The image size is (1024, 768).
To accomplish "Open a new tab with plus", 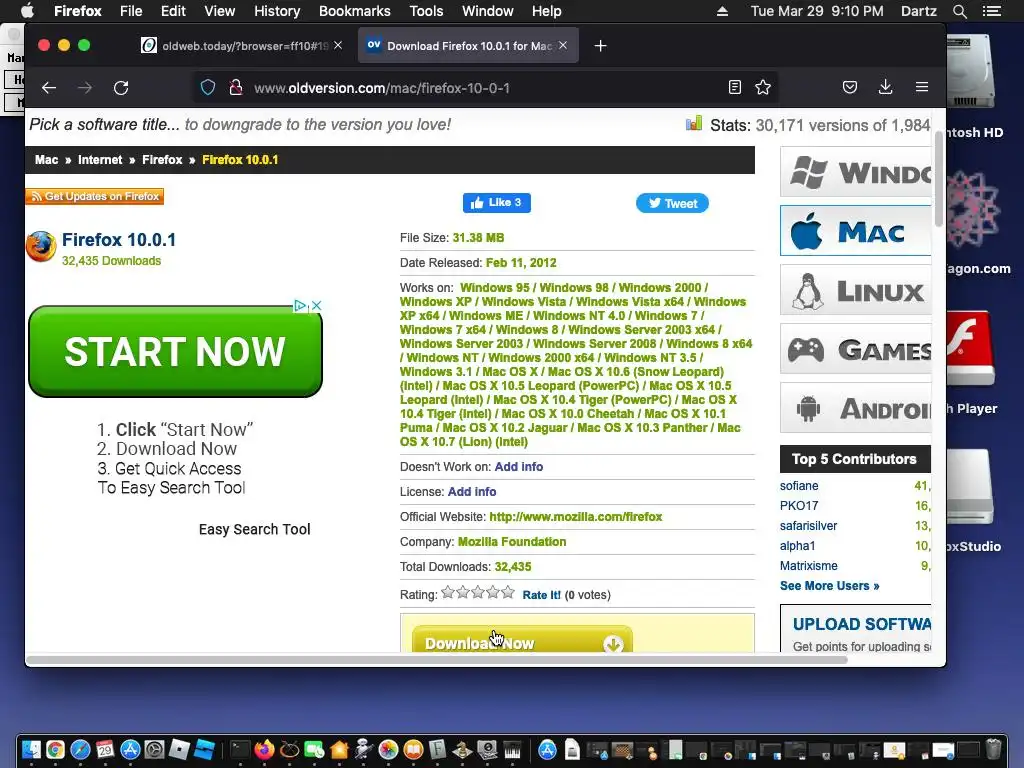I will point(601,46).
